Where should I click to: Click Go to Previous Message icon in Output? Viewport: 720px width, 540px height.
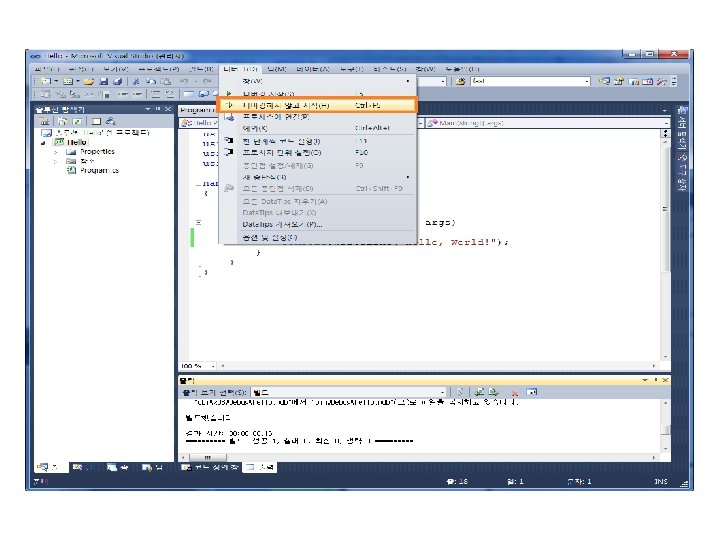479,392
